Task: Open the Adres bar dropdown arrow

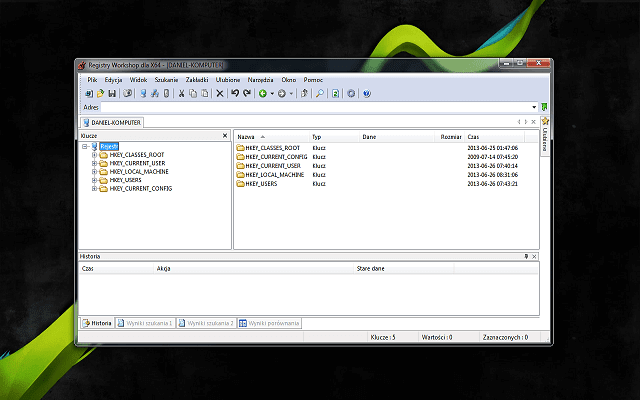Action: pos(534,107)
